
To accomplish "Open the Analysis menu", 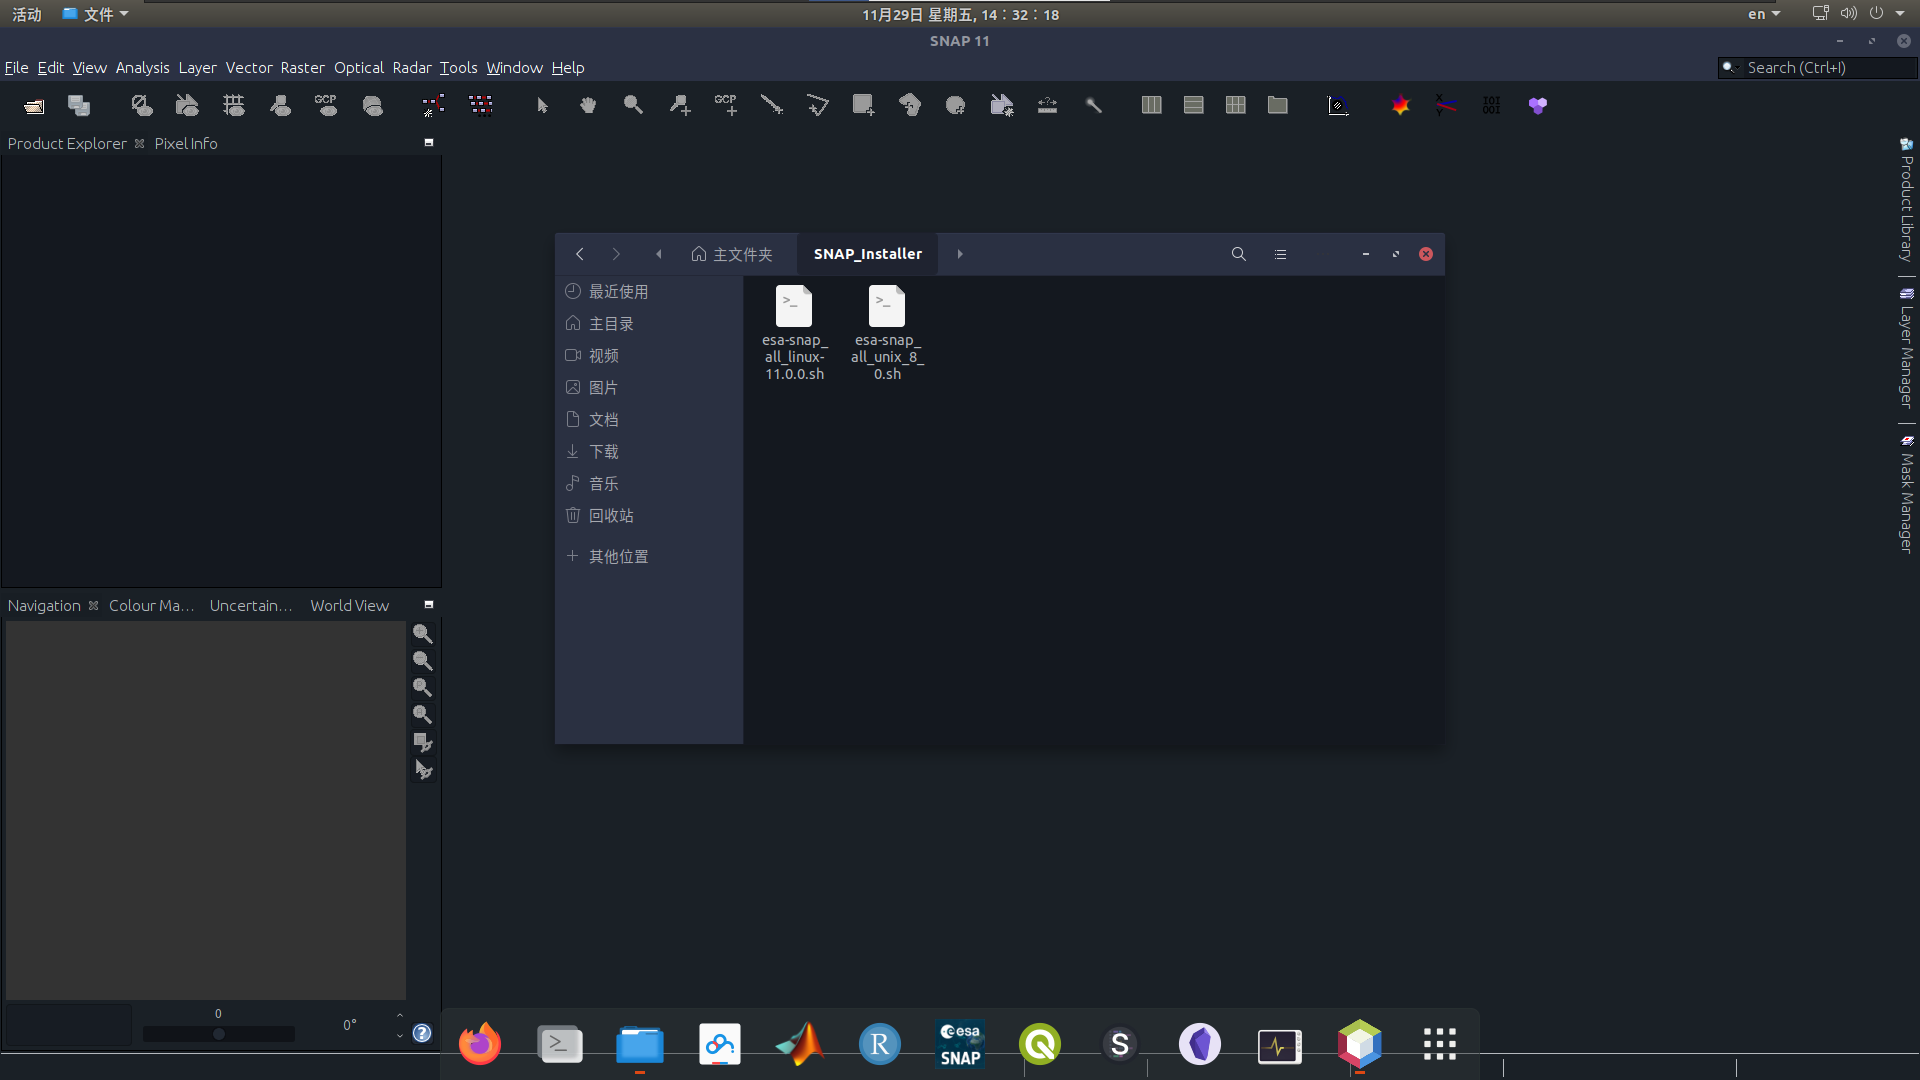I will 142,68.
